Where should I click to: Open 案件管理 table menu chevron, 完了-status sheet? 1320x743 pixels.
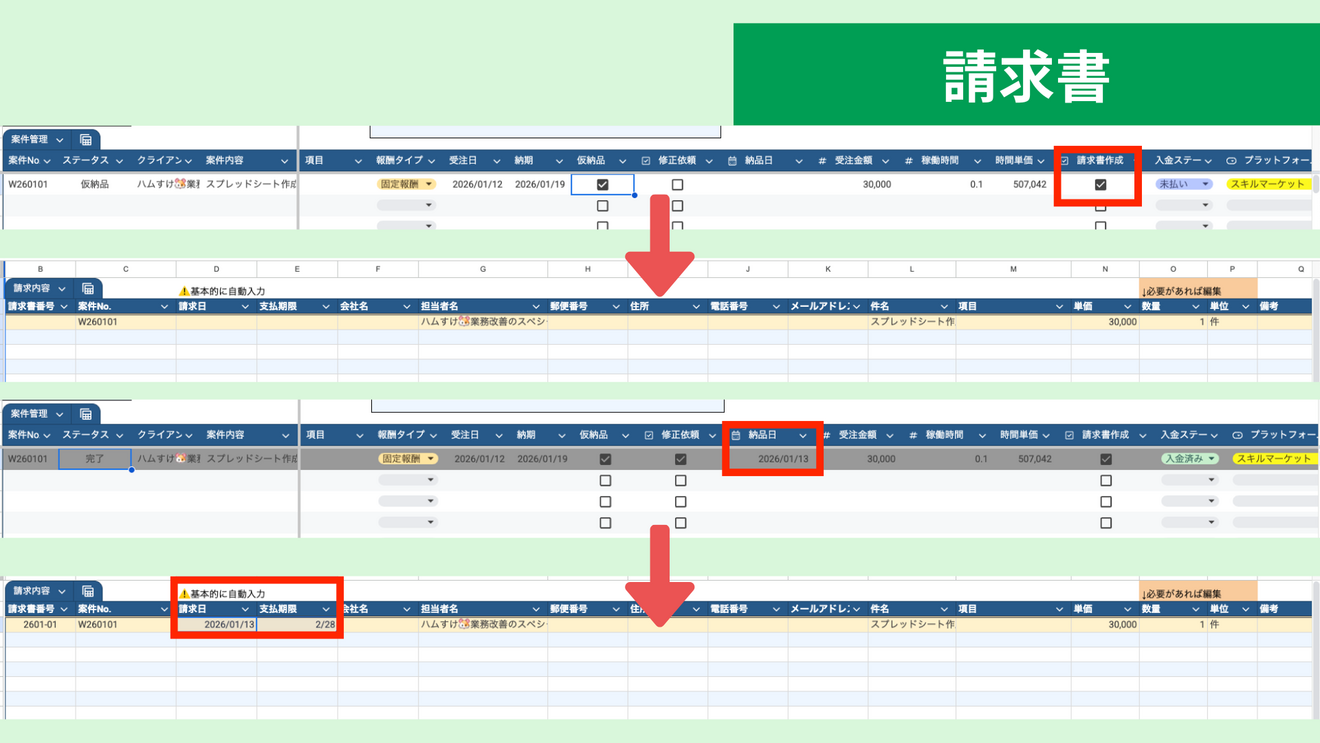59,414
